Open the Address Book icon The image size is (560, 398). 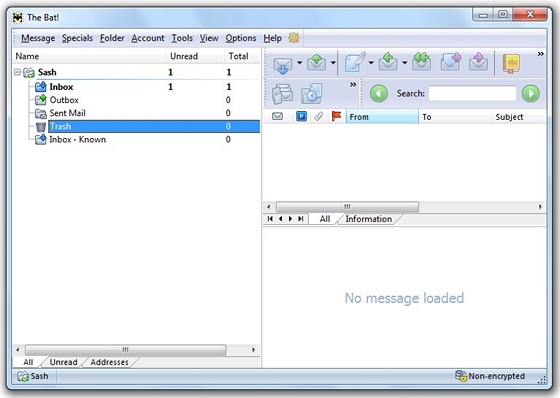pos(511,64)
